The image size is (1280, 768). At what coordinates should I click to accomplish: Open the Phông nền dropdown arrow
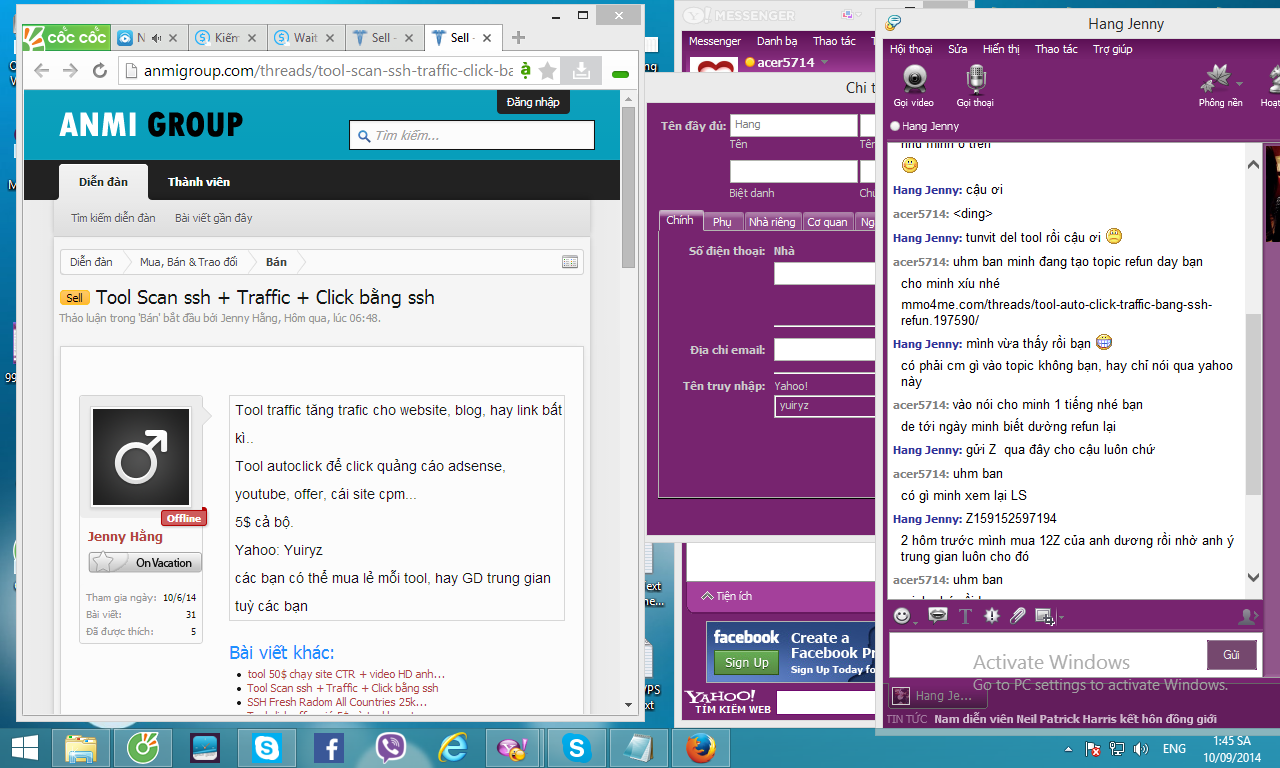[1240, 83]
